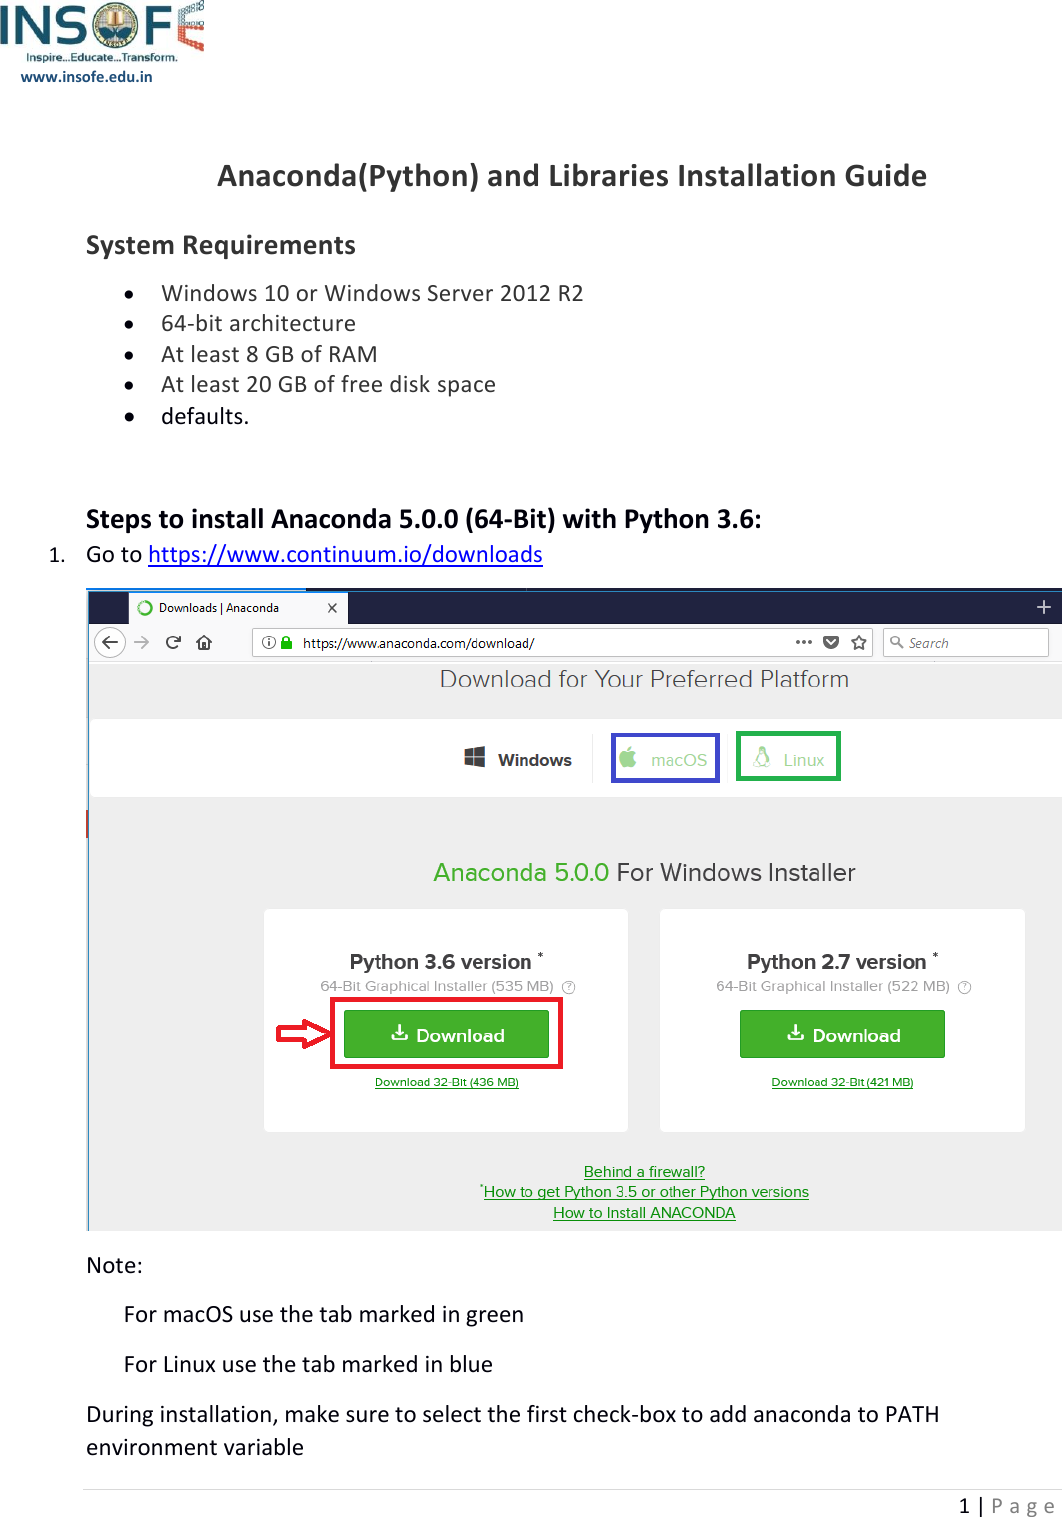The image size is (1062, 1517).
Task: Click Anaconda 5.0.0 For Windows Installer heading
Action: (x=644, y=872)
